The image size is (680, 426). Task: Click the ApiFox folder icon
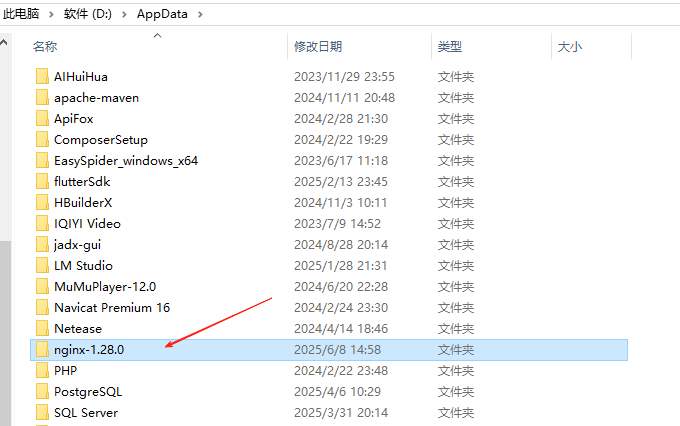tap(42, 118)
